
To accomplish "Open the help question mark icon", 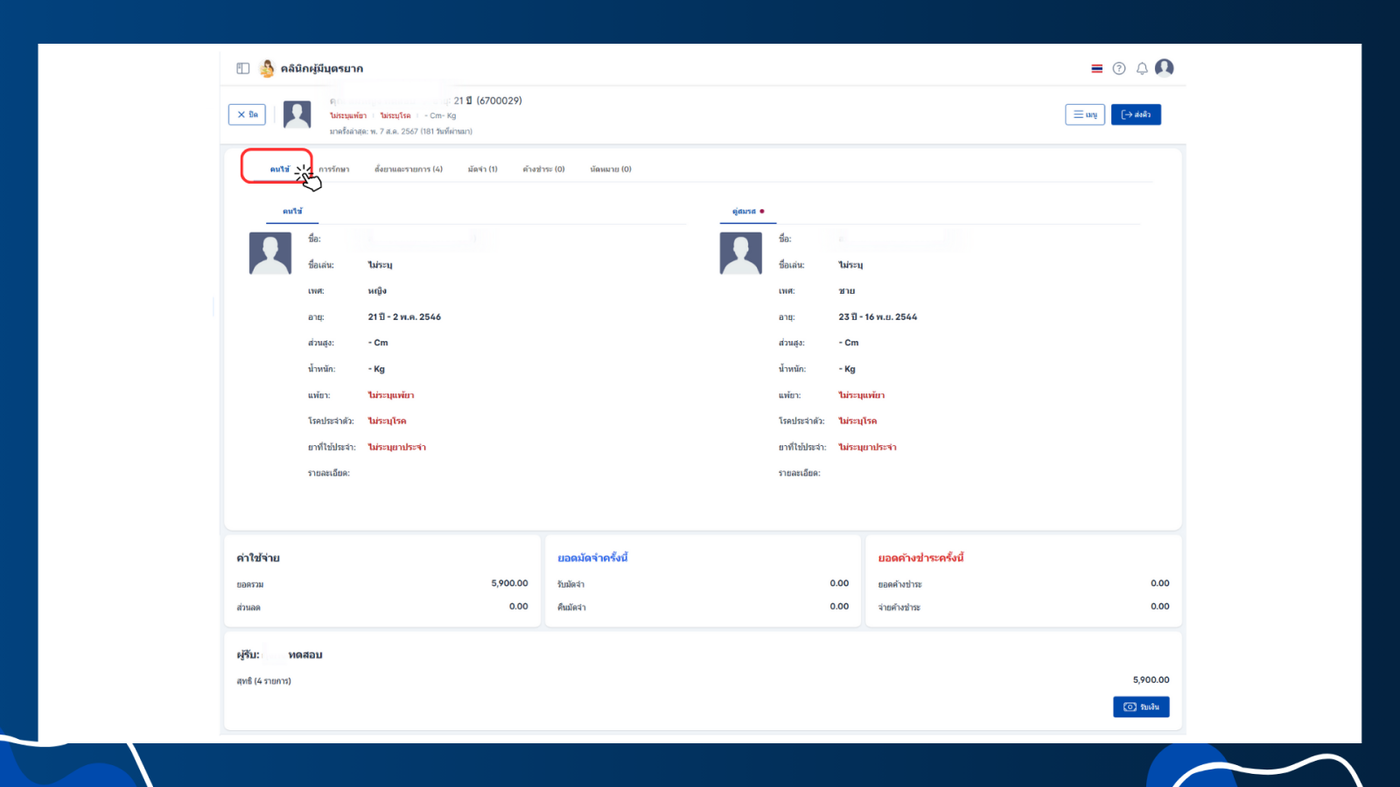I will [x=1119, y=69].
